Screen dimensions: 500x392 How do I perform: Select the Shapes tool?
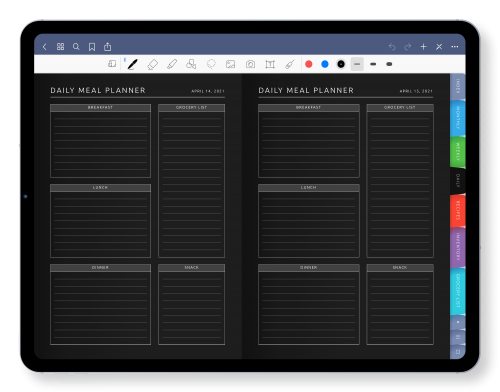click(191, 64)
